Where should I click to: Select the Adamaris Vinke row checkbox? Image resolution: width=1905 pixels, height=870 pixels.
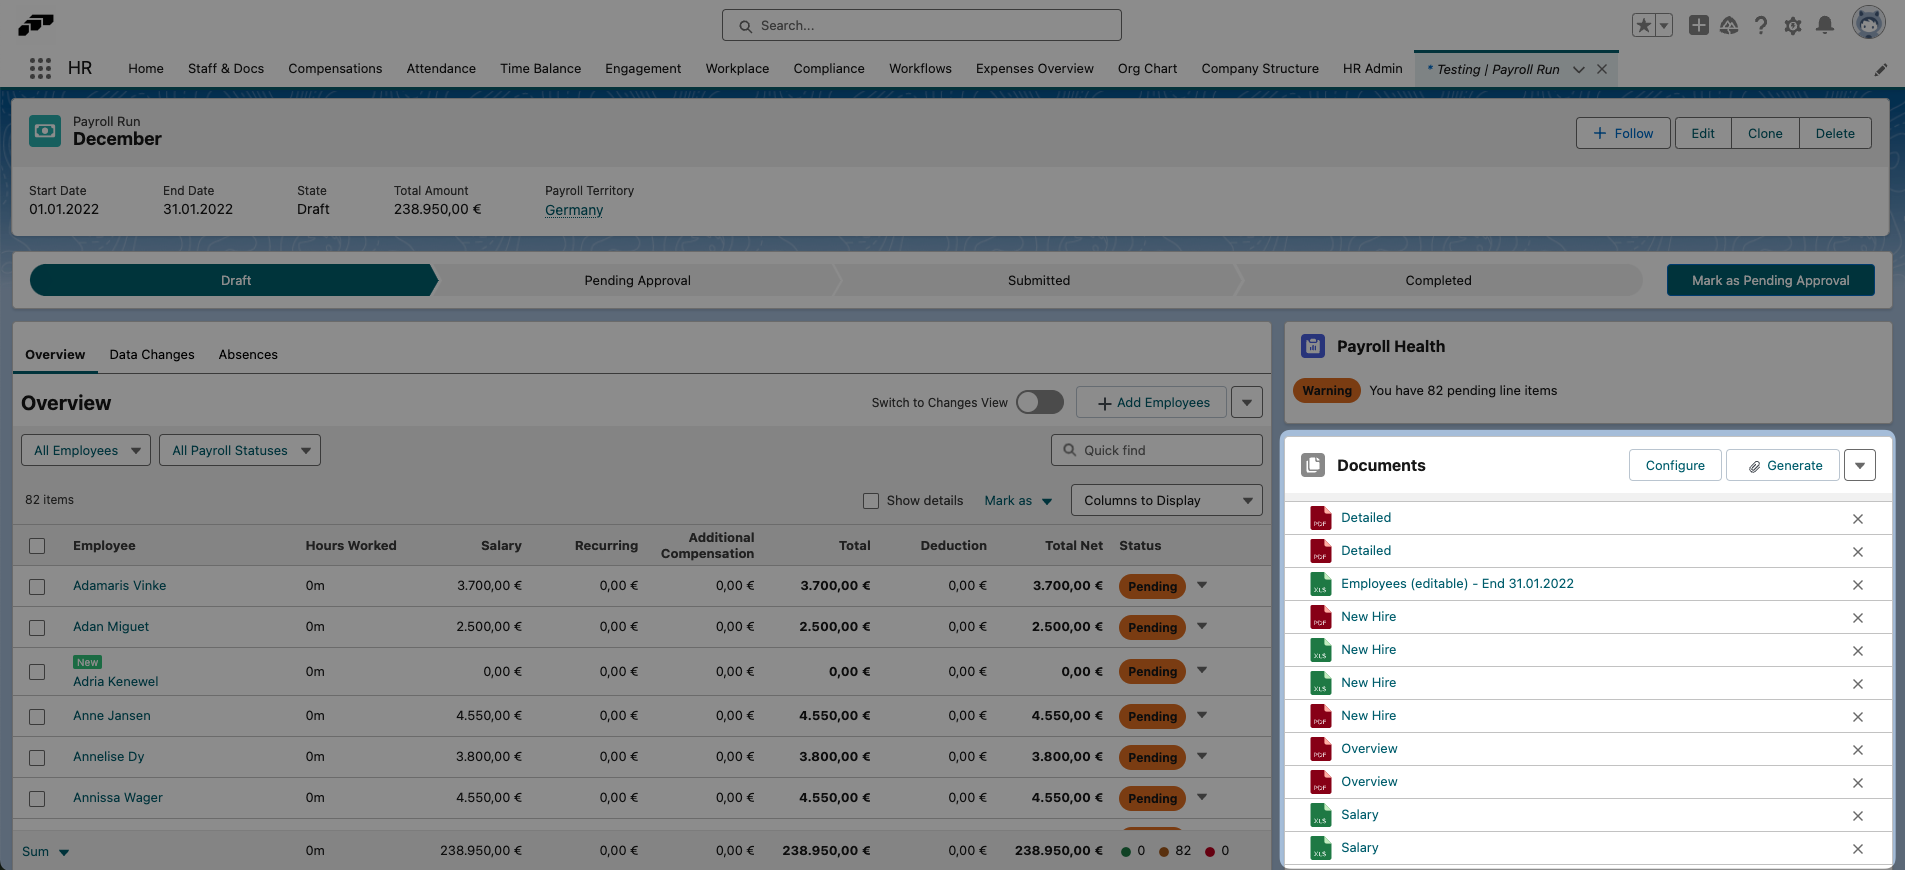37,587
